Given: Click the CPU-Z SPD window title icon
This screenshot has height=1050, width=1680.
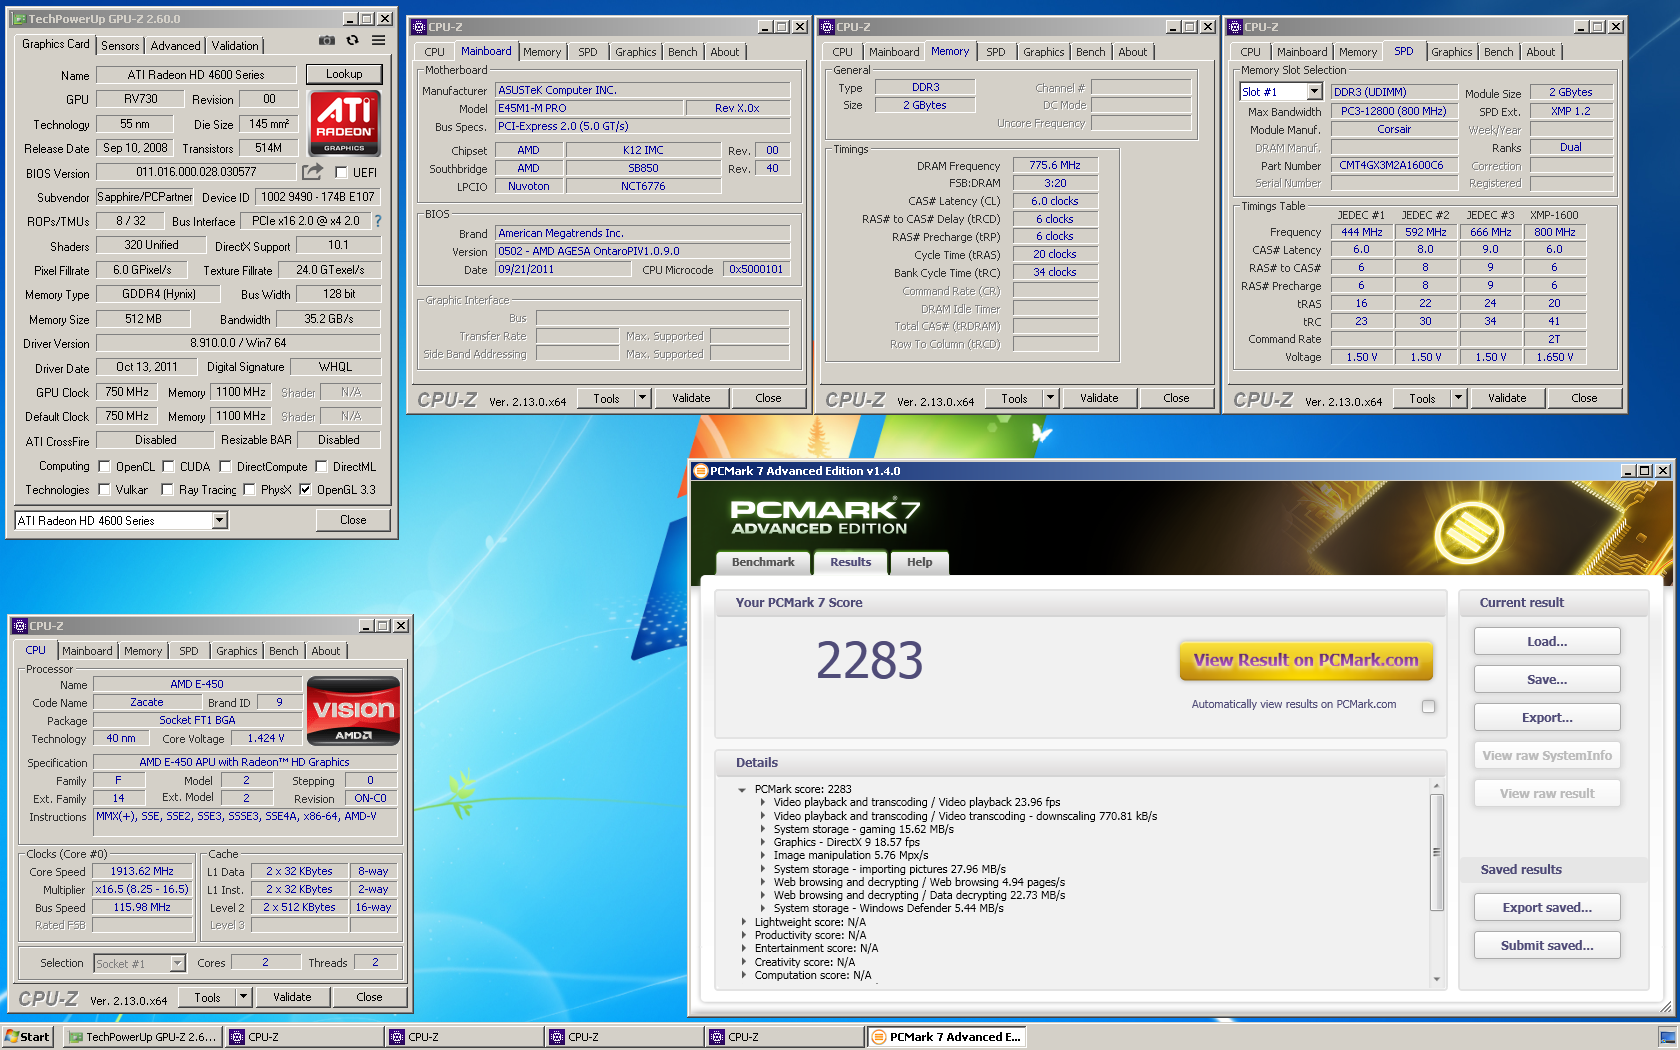Looking at the screenshot, I should [x=1235, y=27].
